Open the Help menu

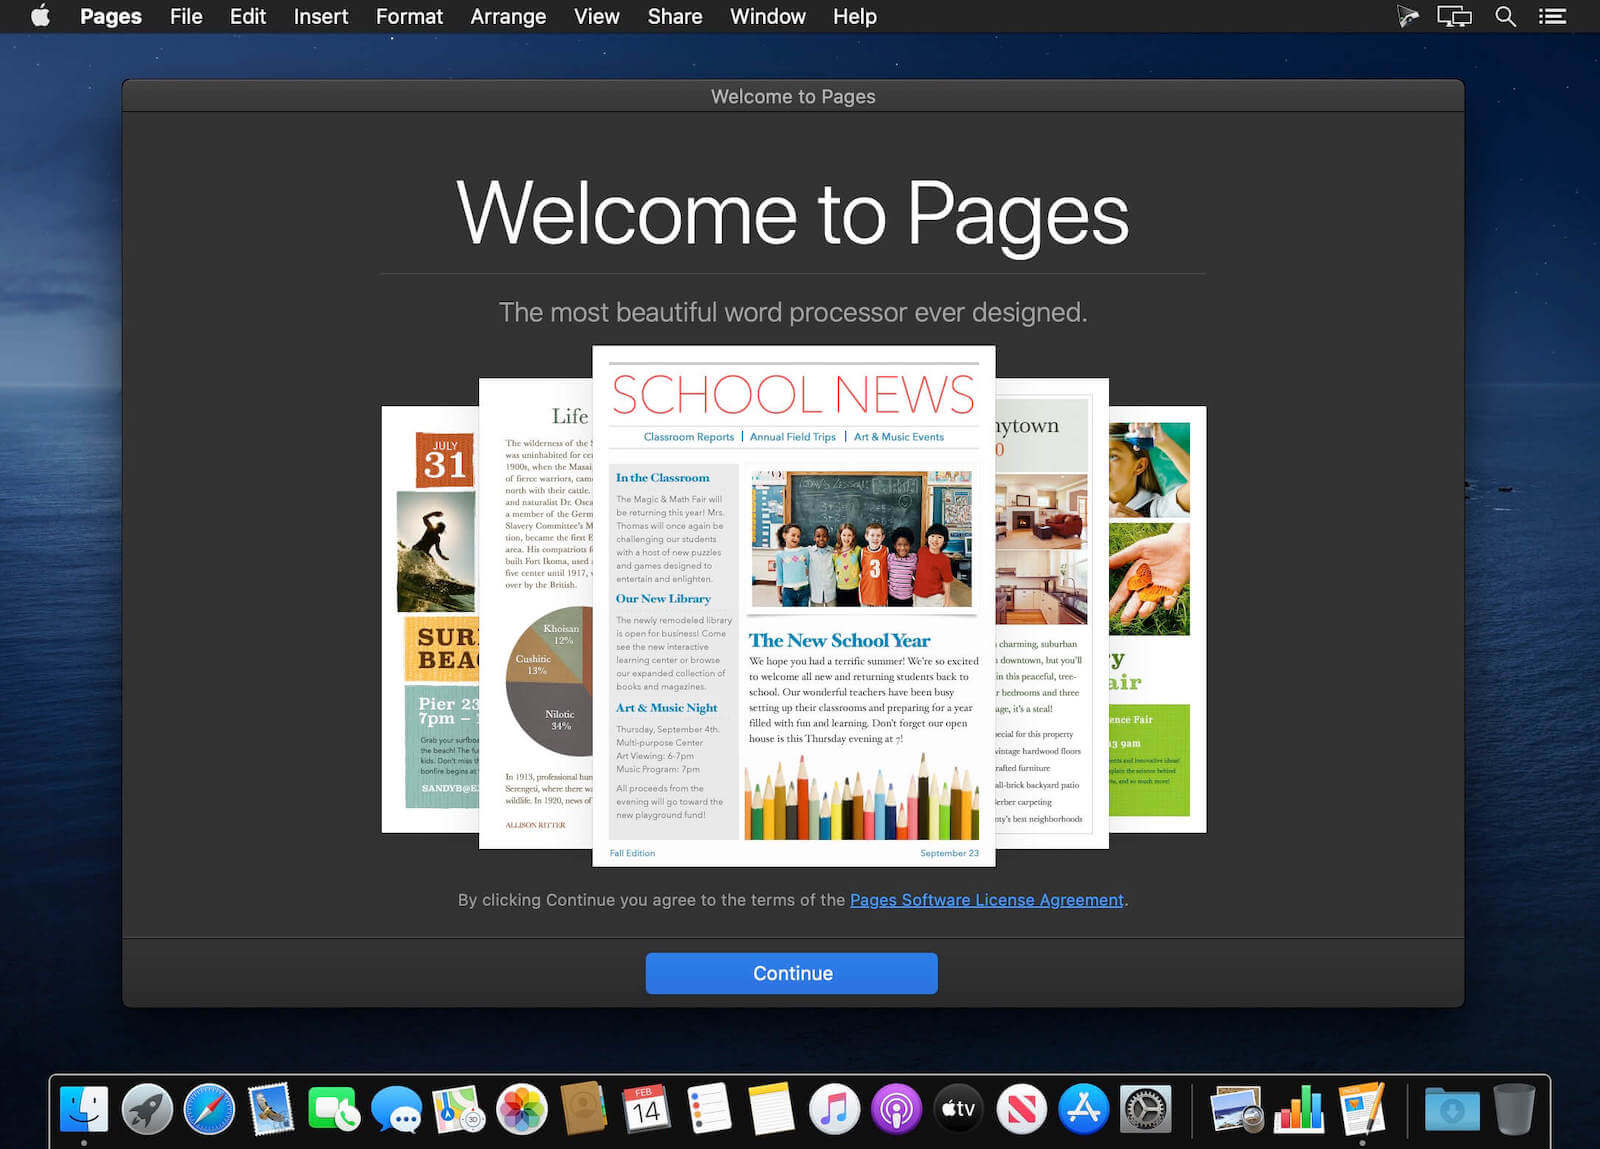(855, 16)
